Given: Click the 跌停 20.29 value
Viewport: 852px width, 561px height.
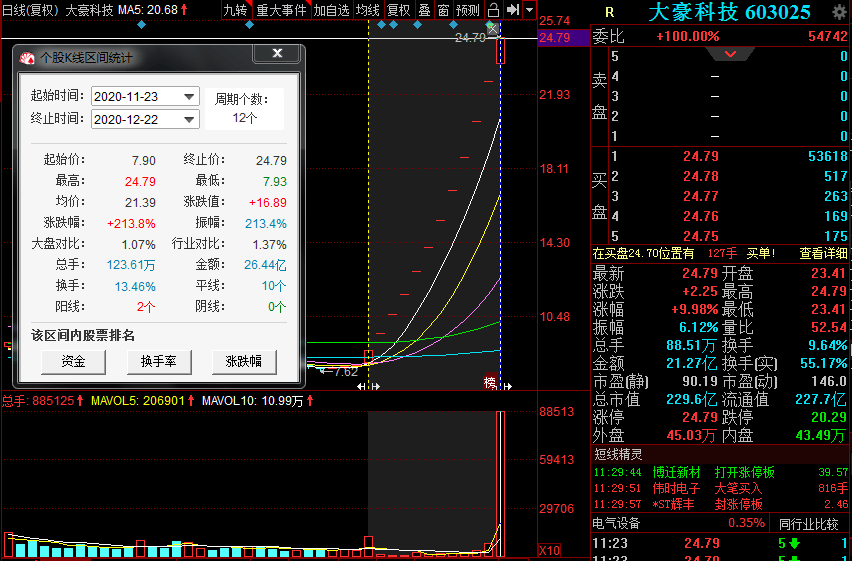Looking at the screenshot, I should [x=829, y=417].
